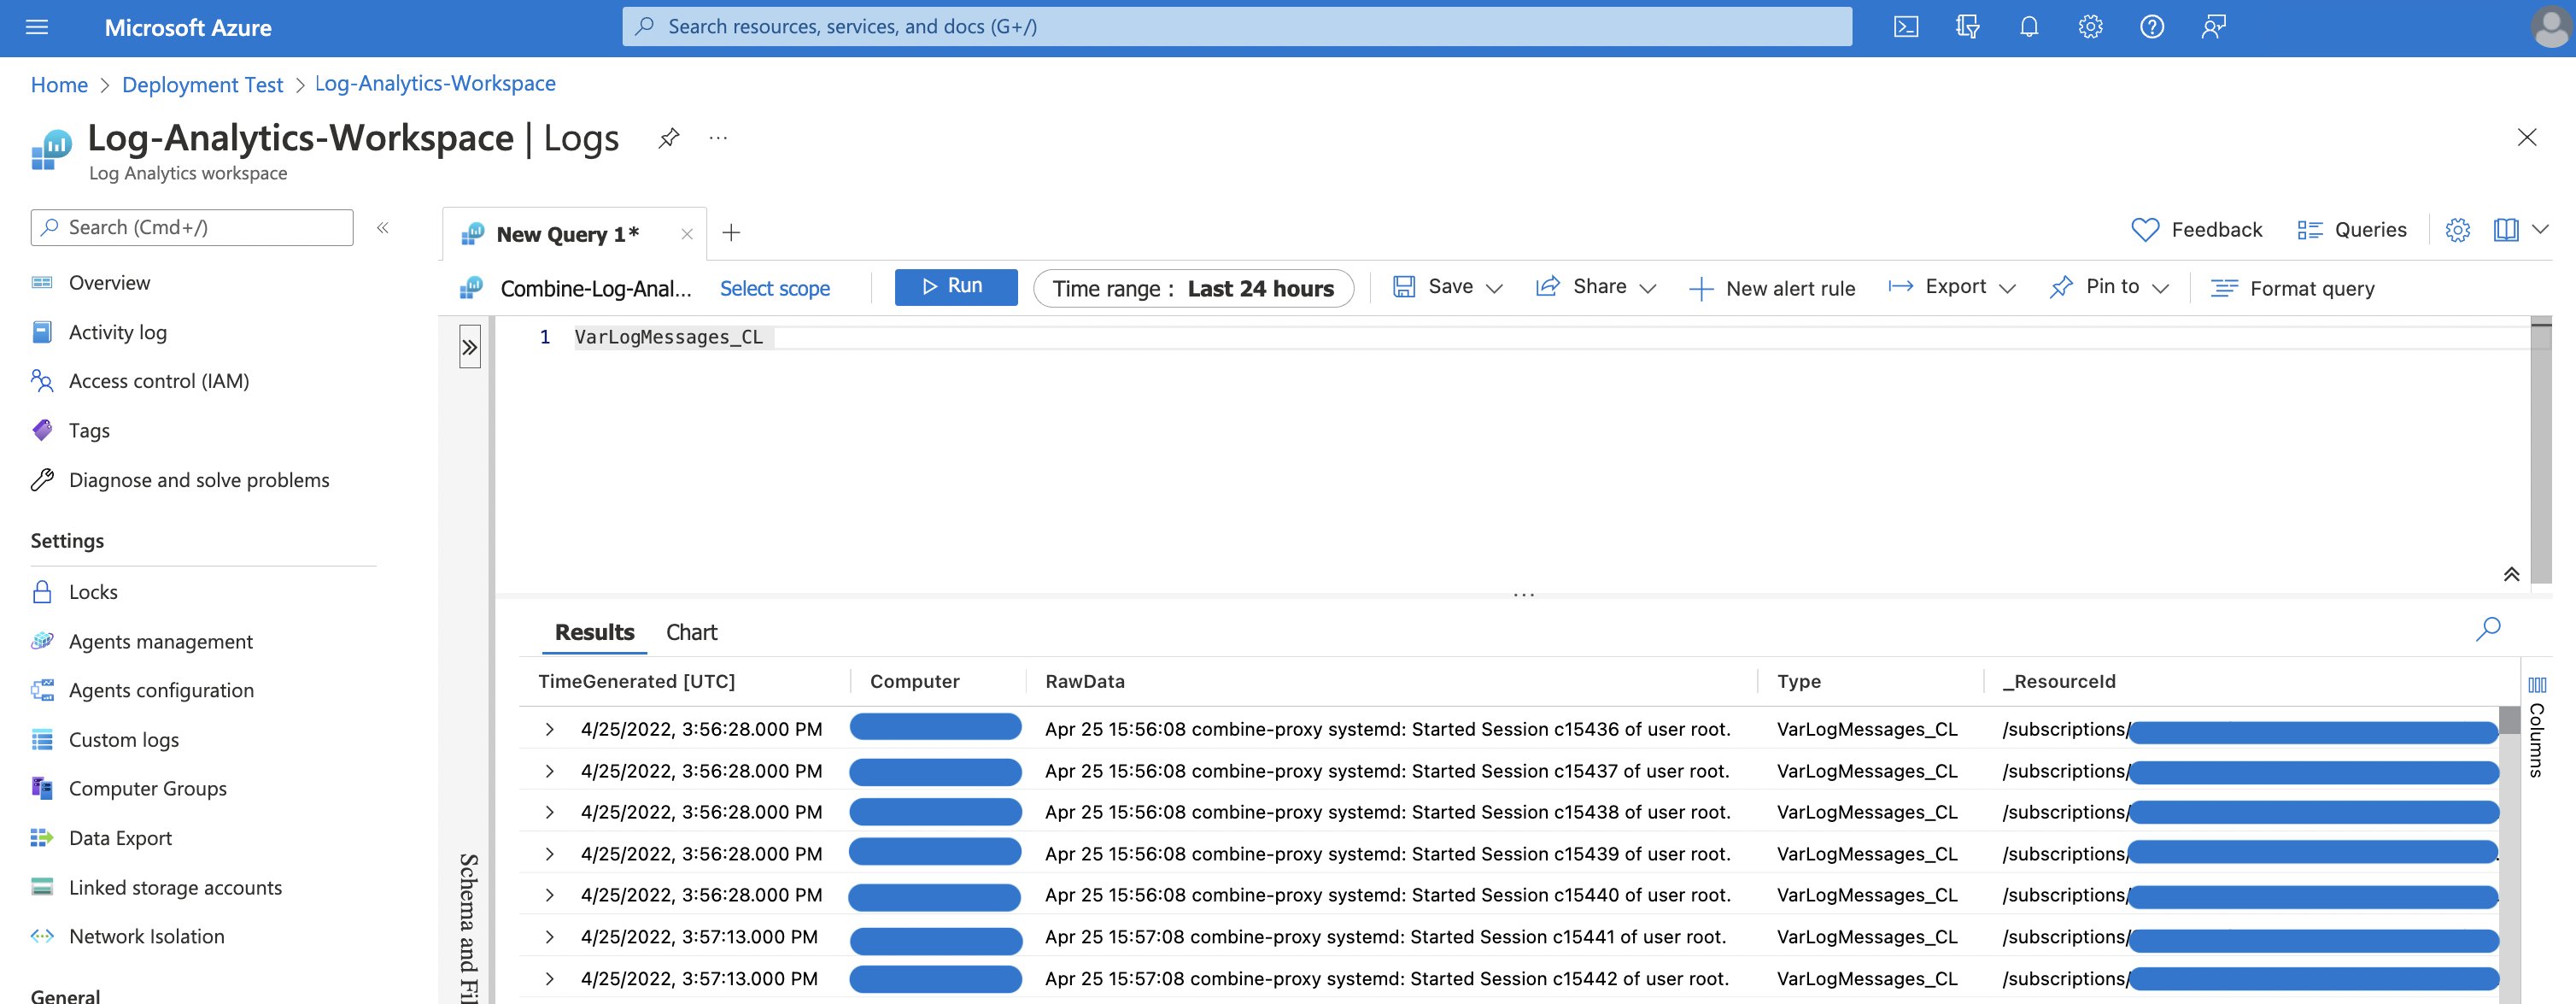Expand the dropdown next to book icon
2576x1004 pixels.
click(2540, 230)
